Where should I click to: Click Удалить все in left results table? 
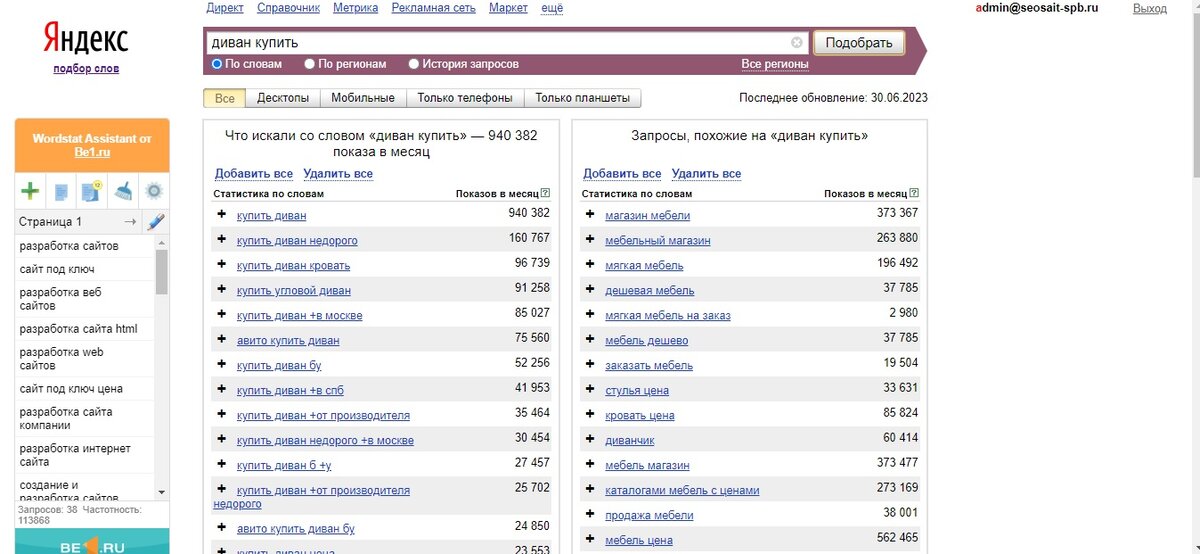(338, 174)
